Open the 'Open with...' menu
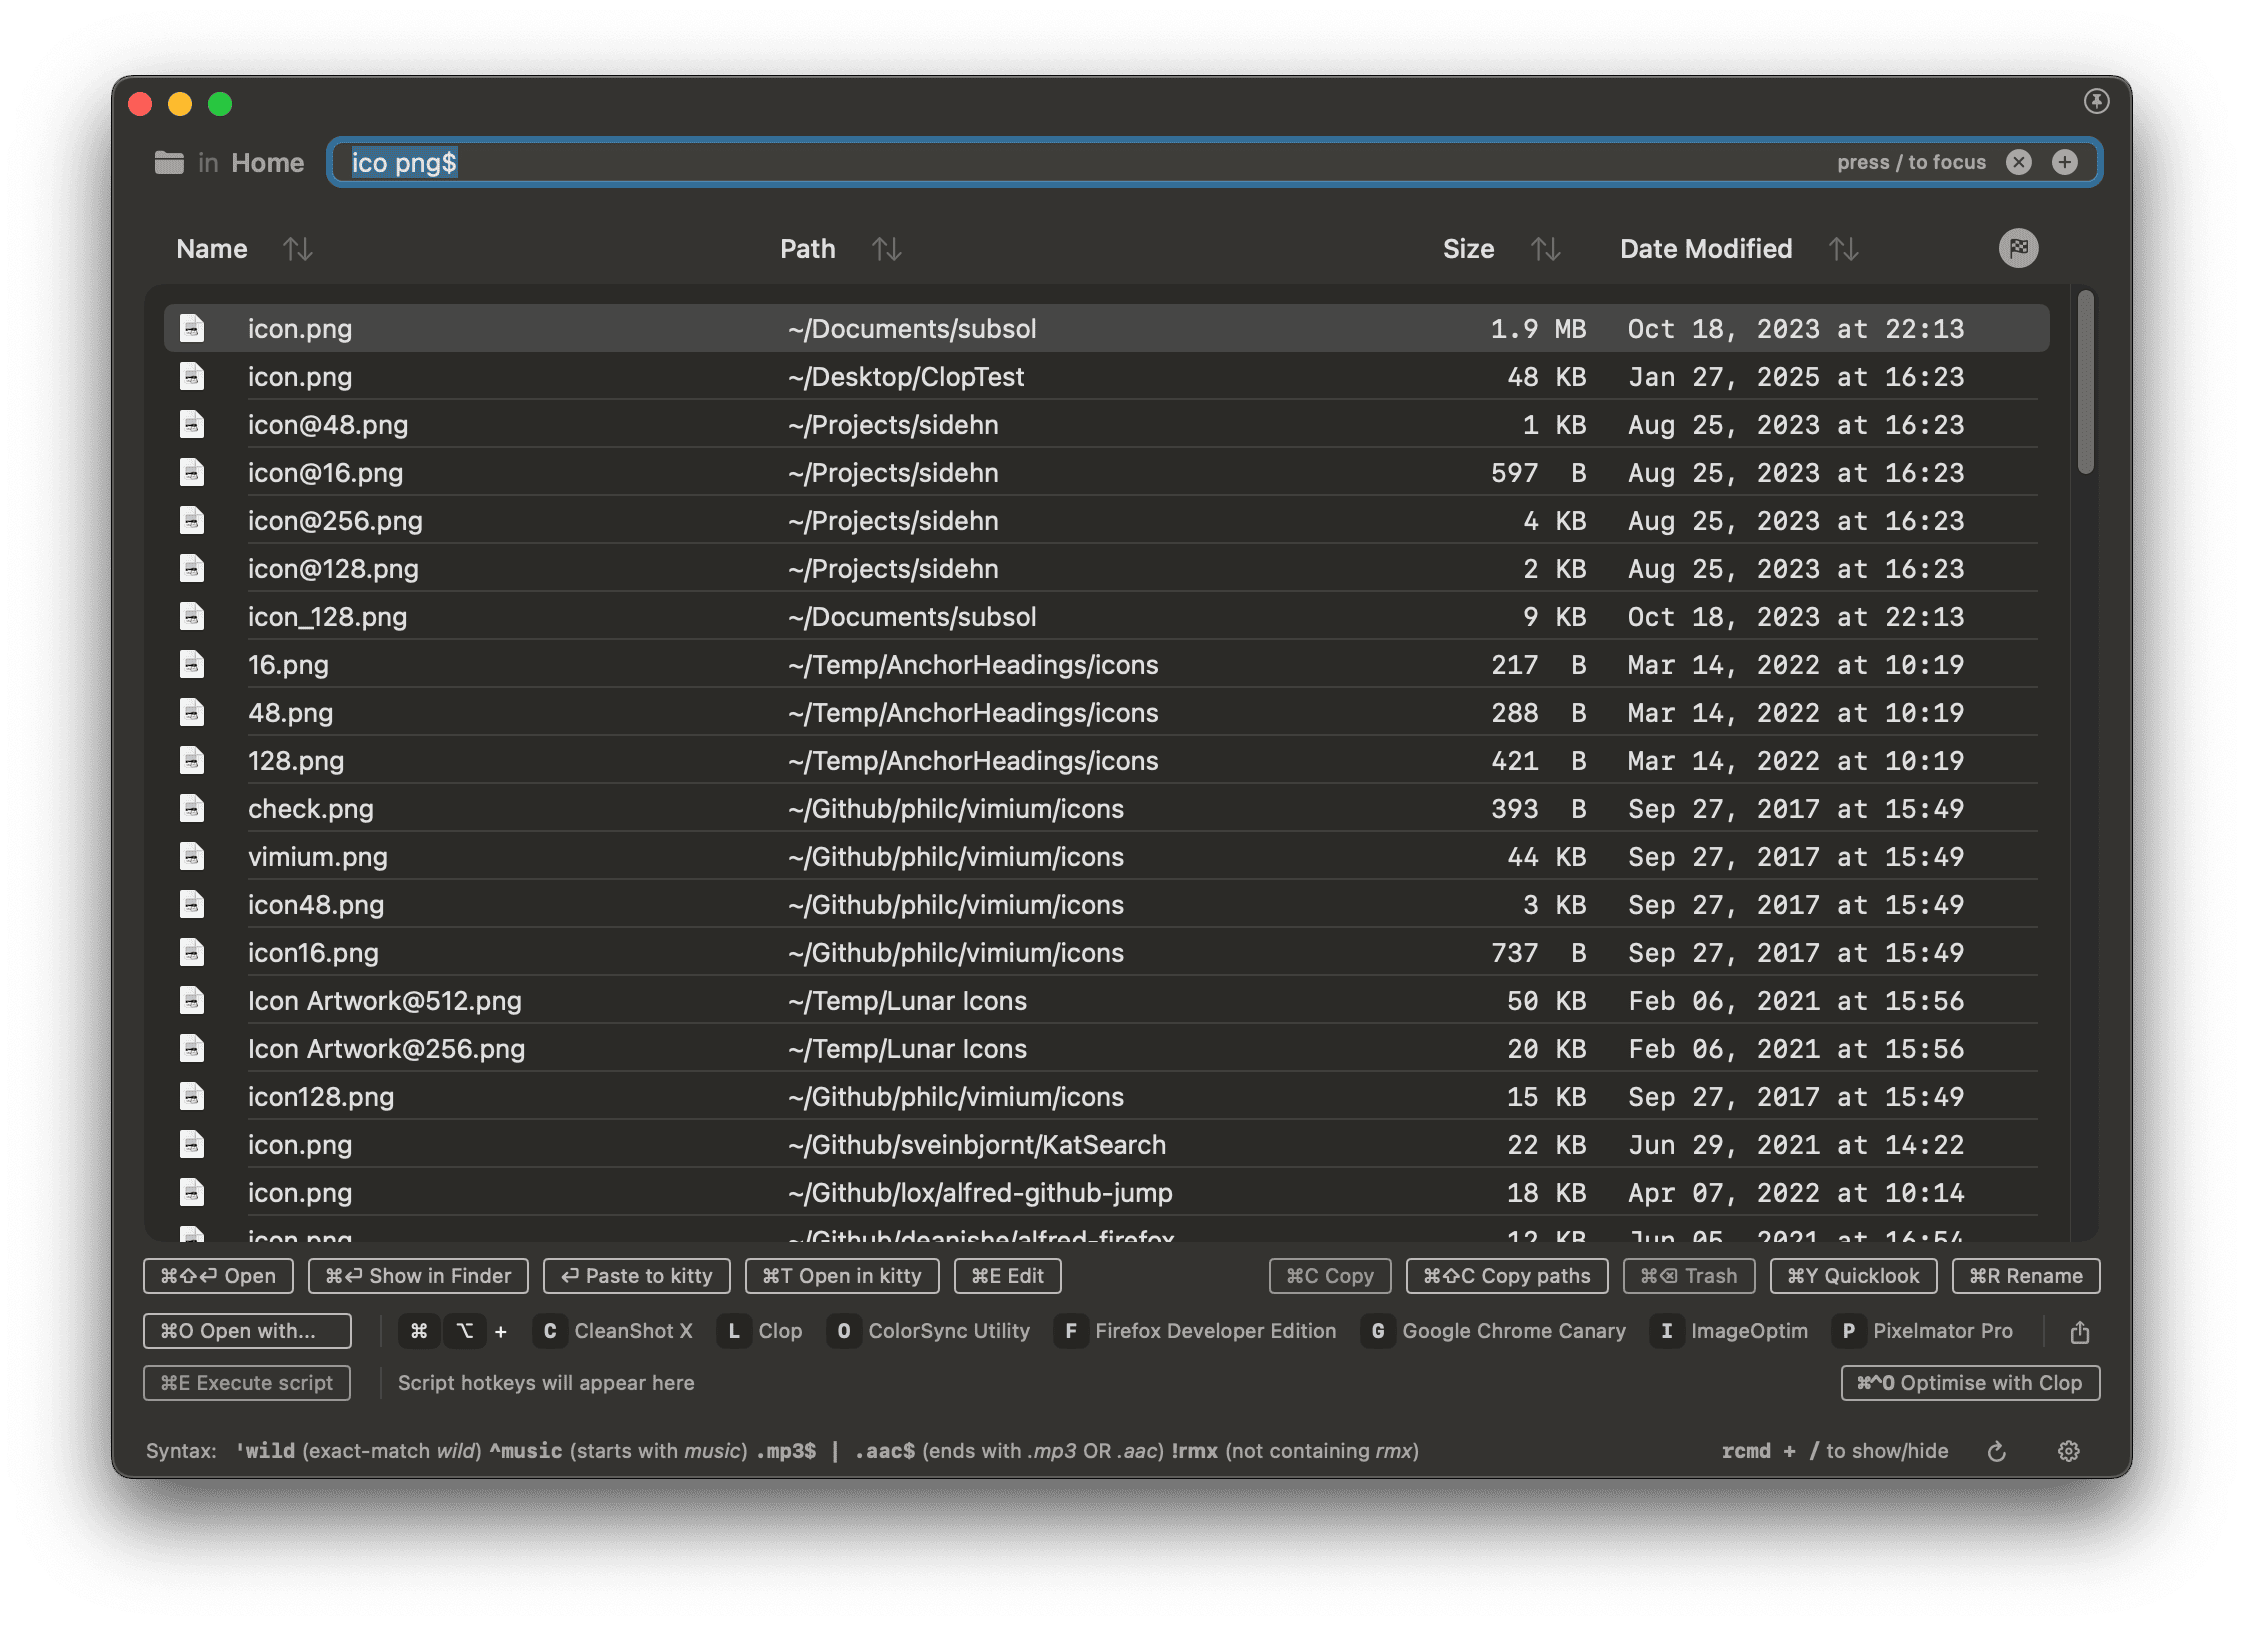The image size is (2244, 1626). click(x=246, y=1331)
